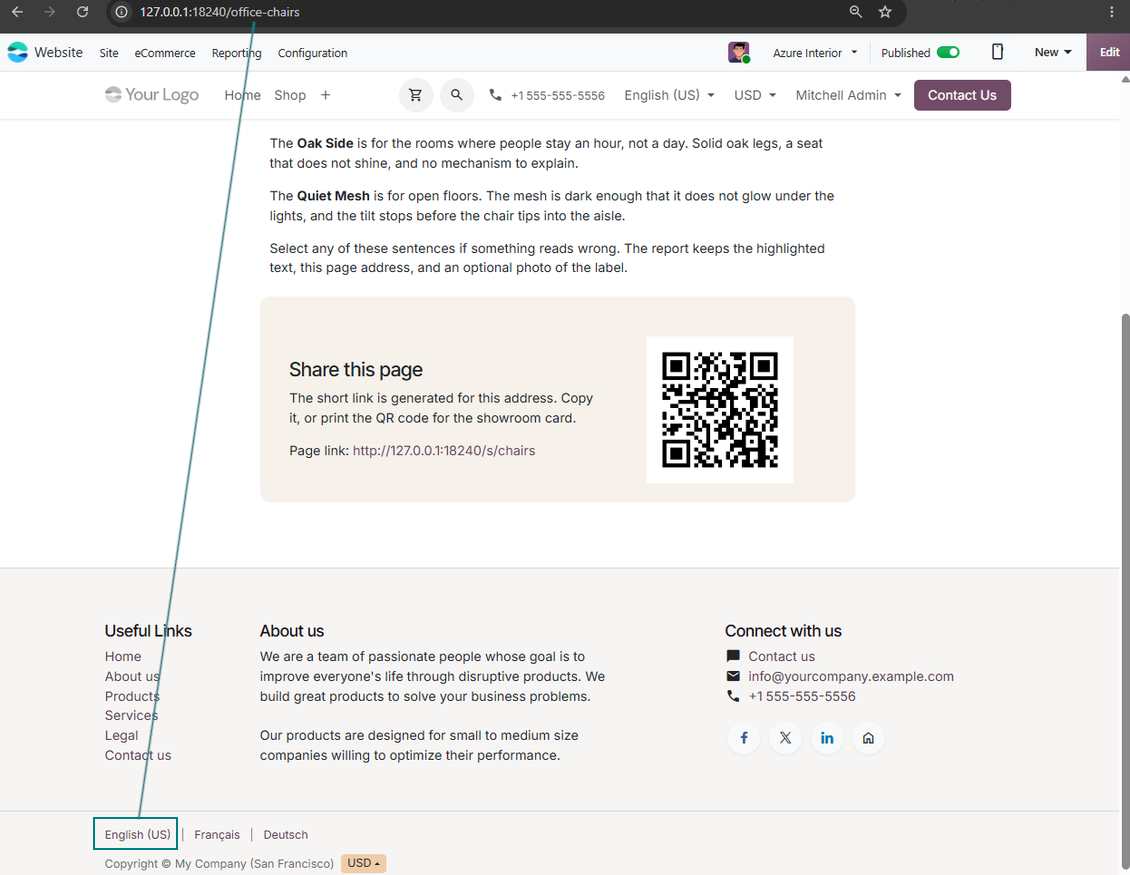This screenshot has height=875, width=1130.
Task: Open the browser three-dot menu
Action: 1112,12
